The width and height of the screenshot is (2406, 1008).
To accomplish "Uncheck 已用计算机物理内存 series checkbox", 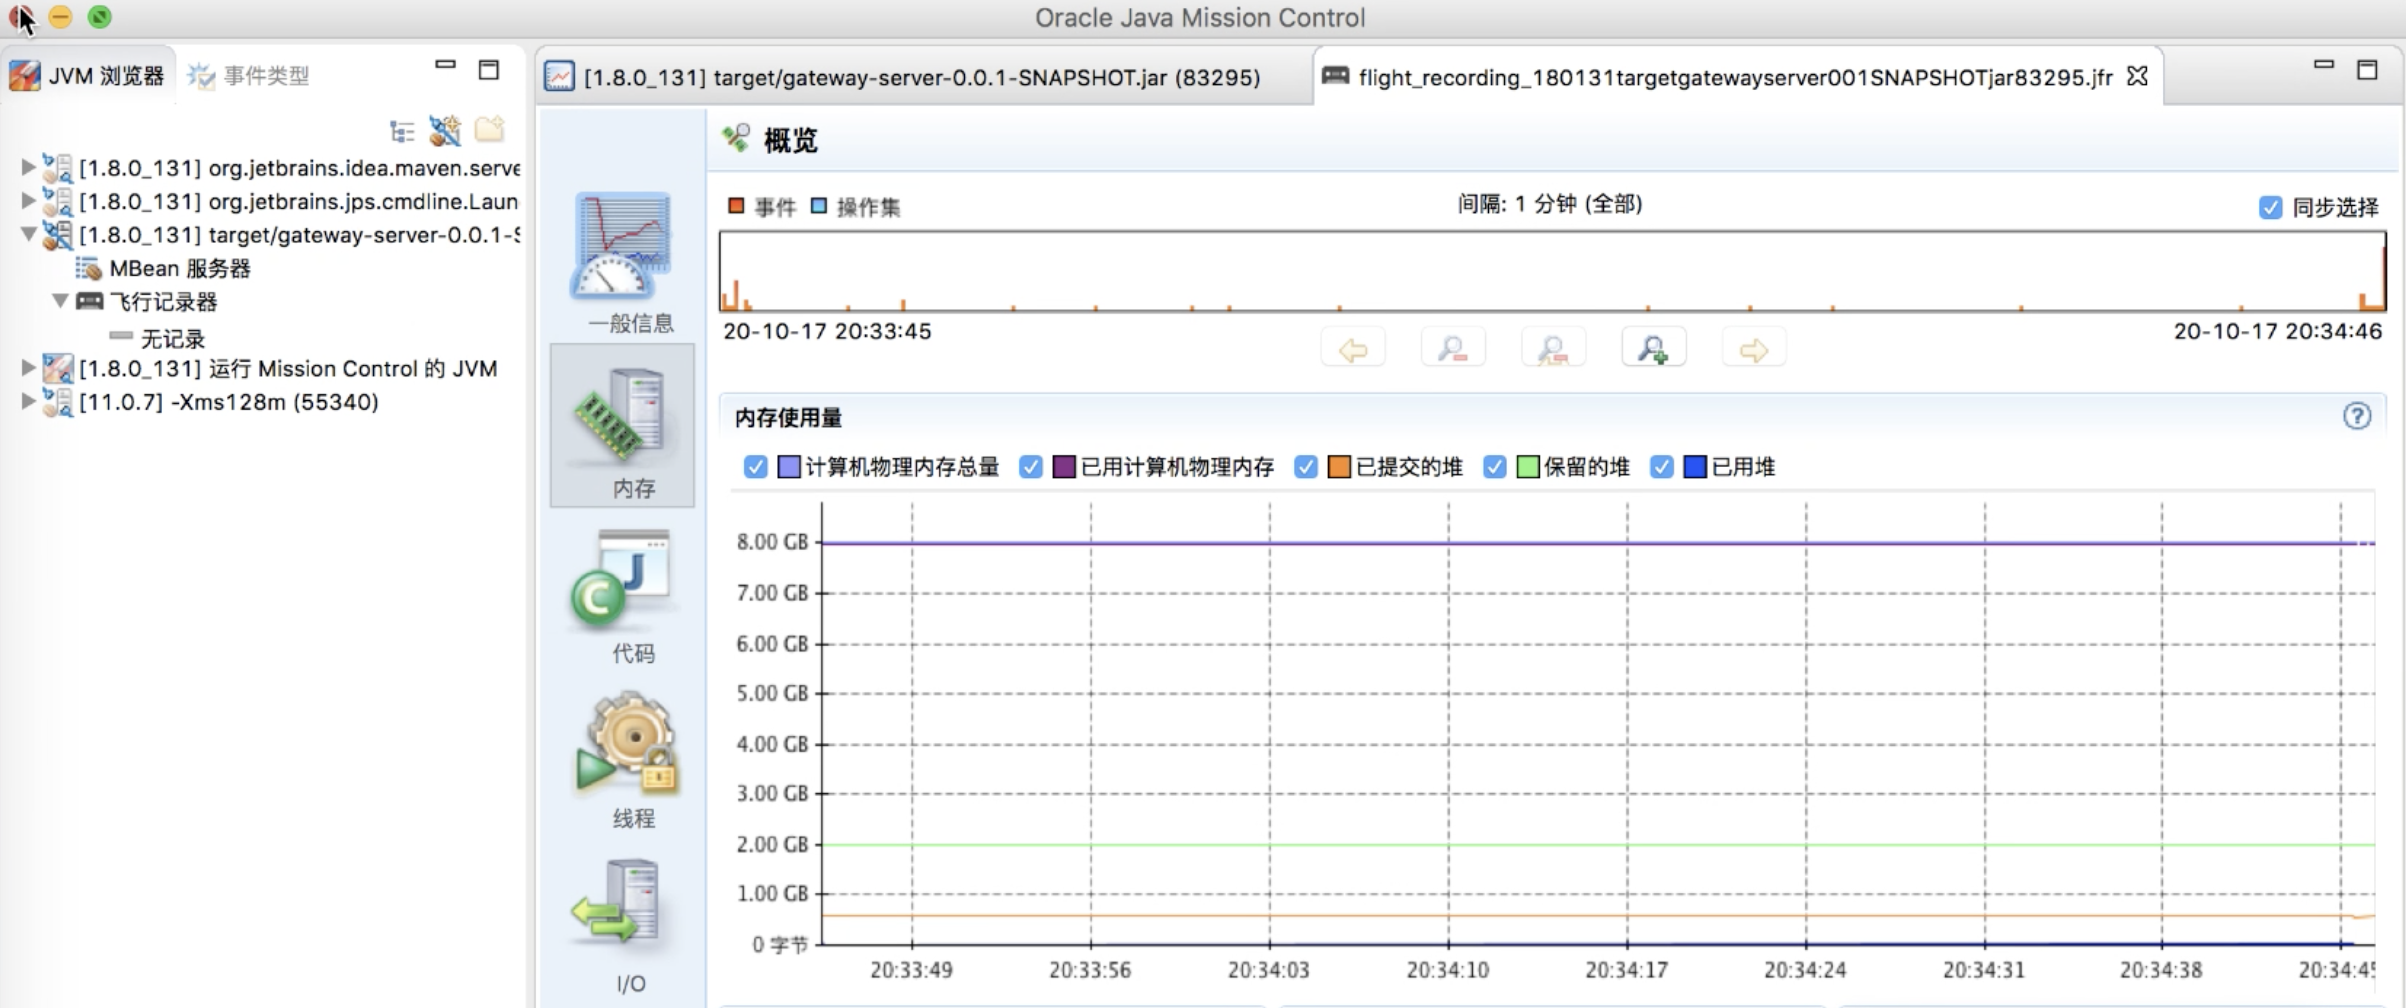I will click(x=1031, y=467).
